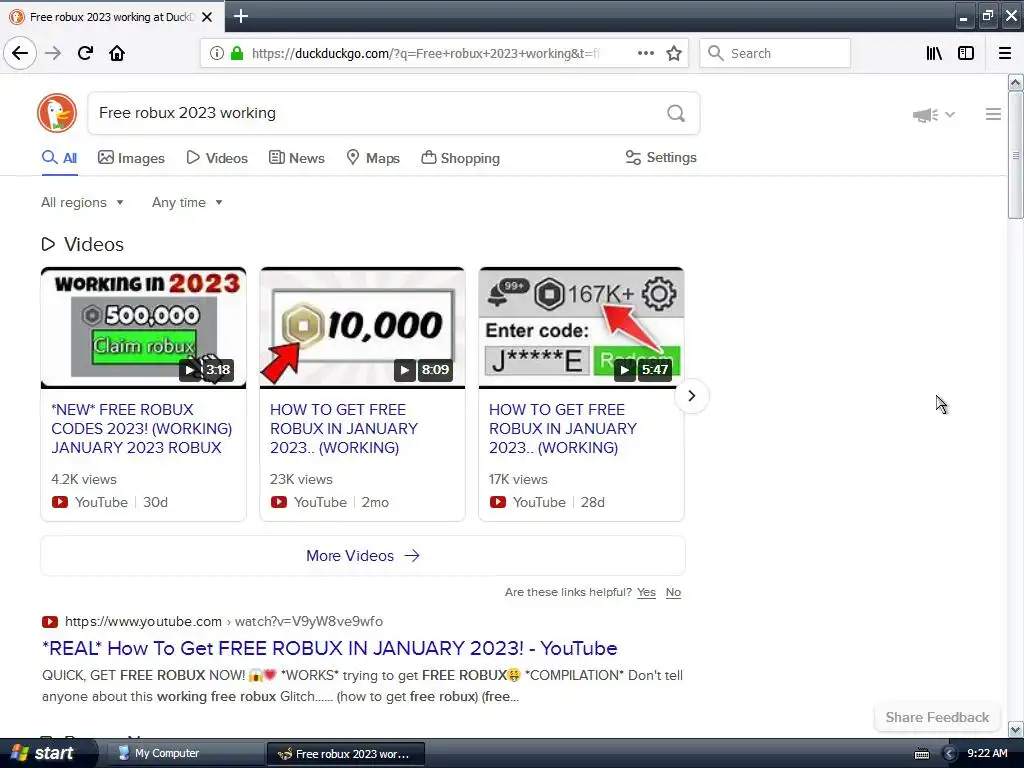The width and height of the screenshot is (1024, 768).
Task: Open the Firefox hamburger menu
Action: tap(1005, 53)
